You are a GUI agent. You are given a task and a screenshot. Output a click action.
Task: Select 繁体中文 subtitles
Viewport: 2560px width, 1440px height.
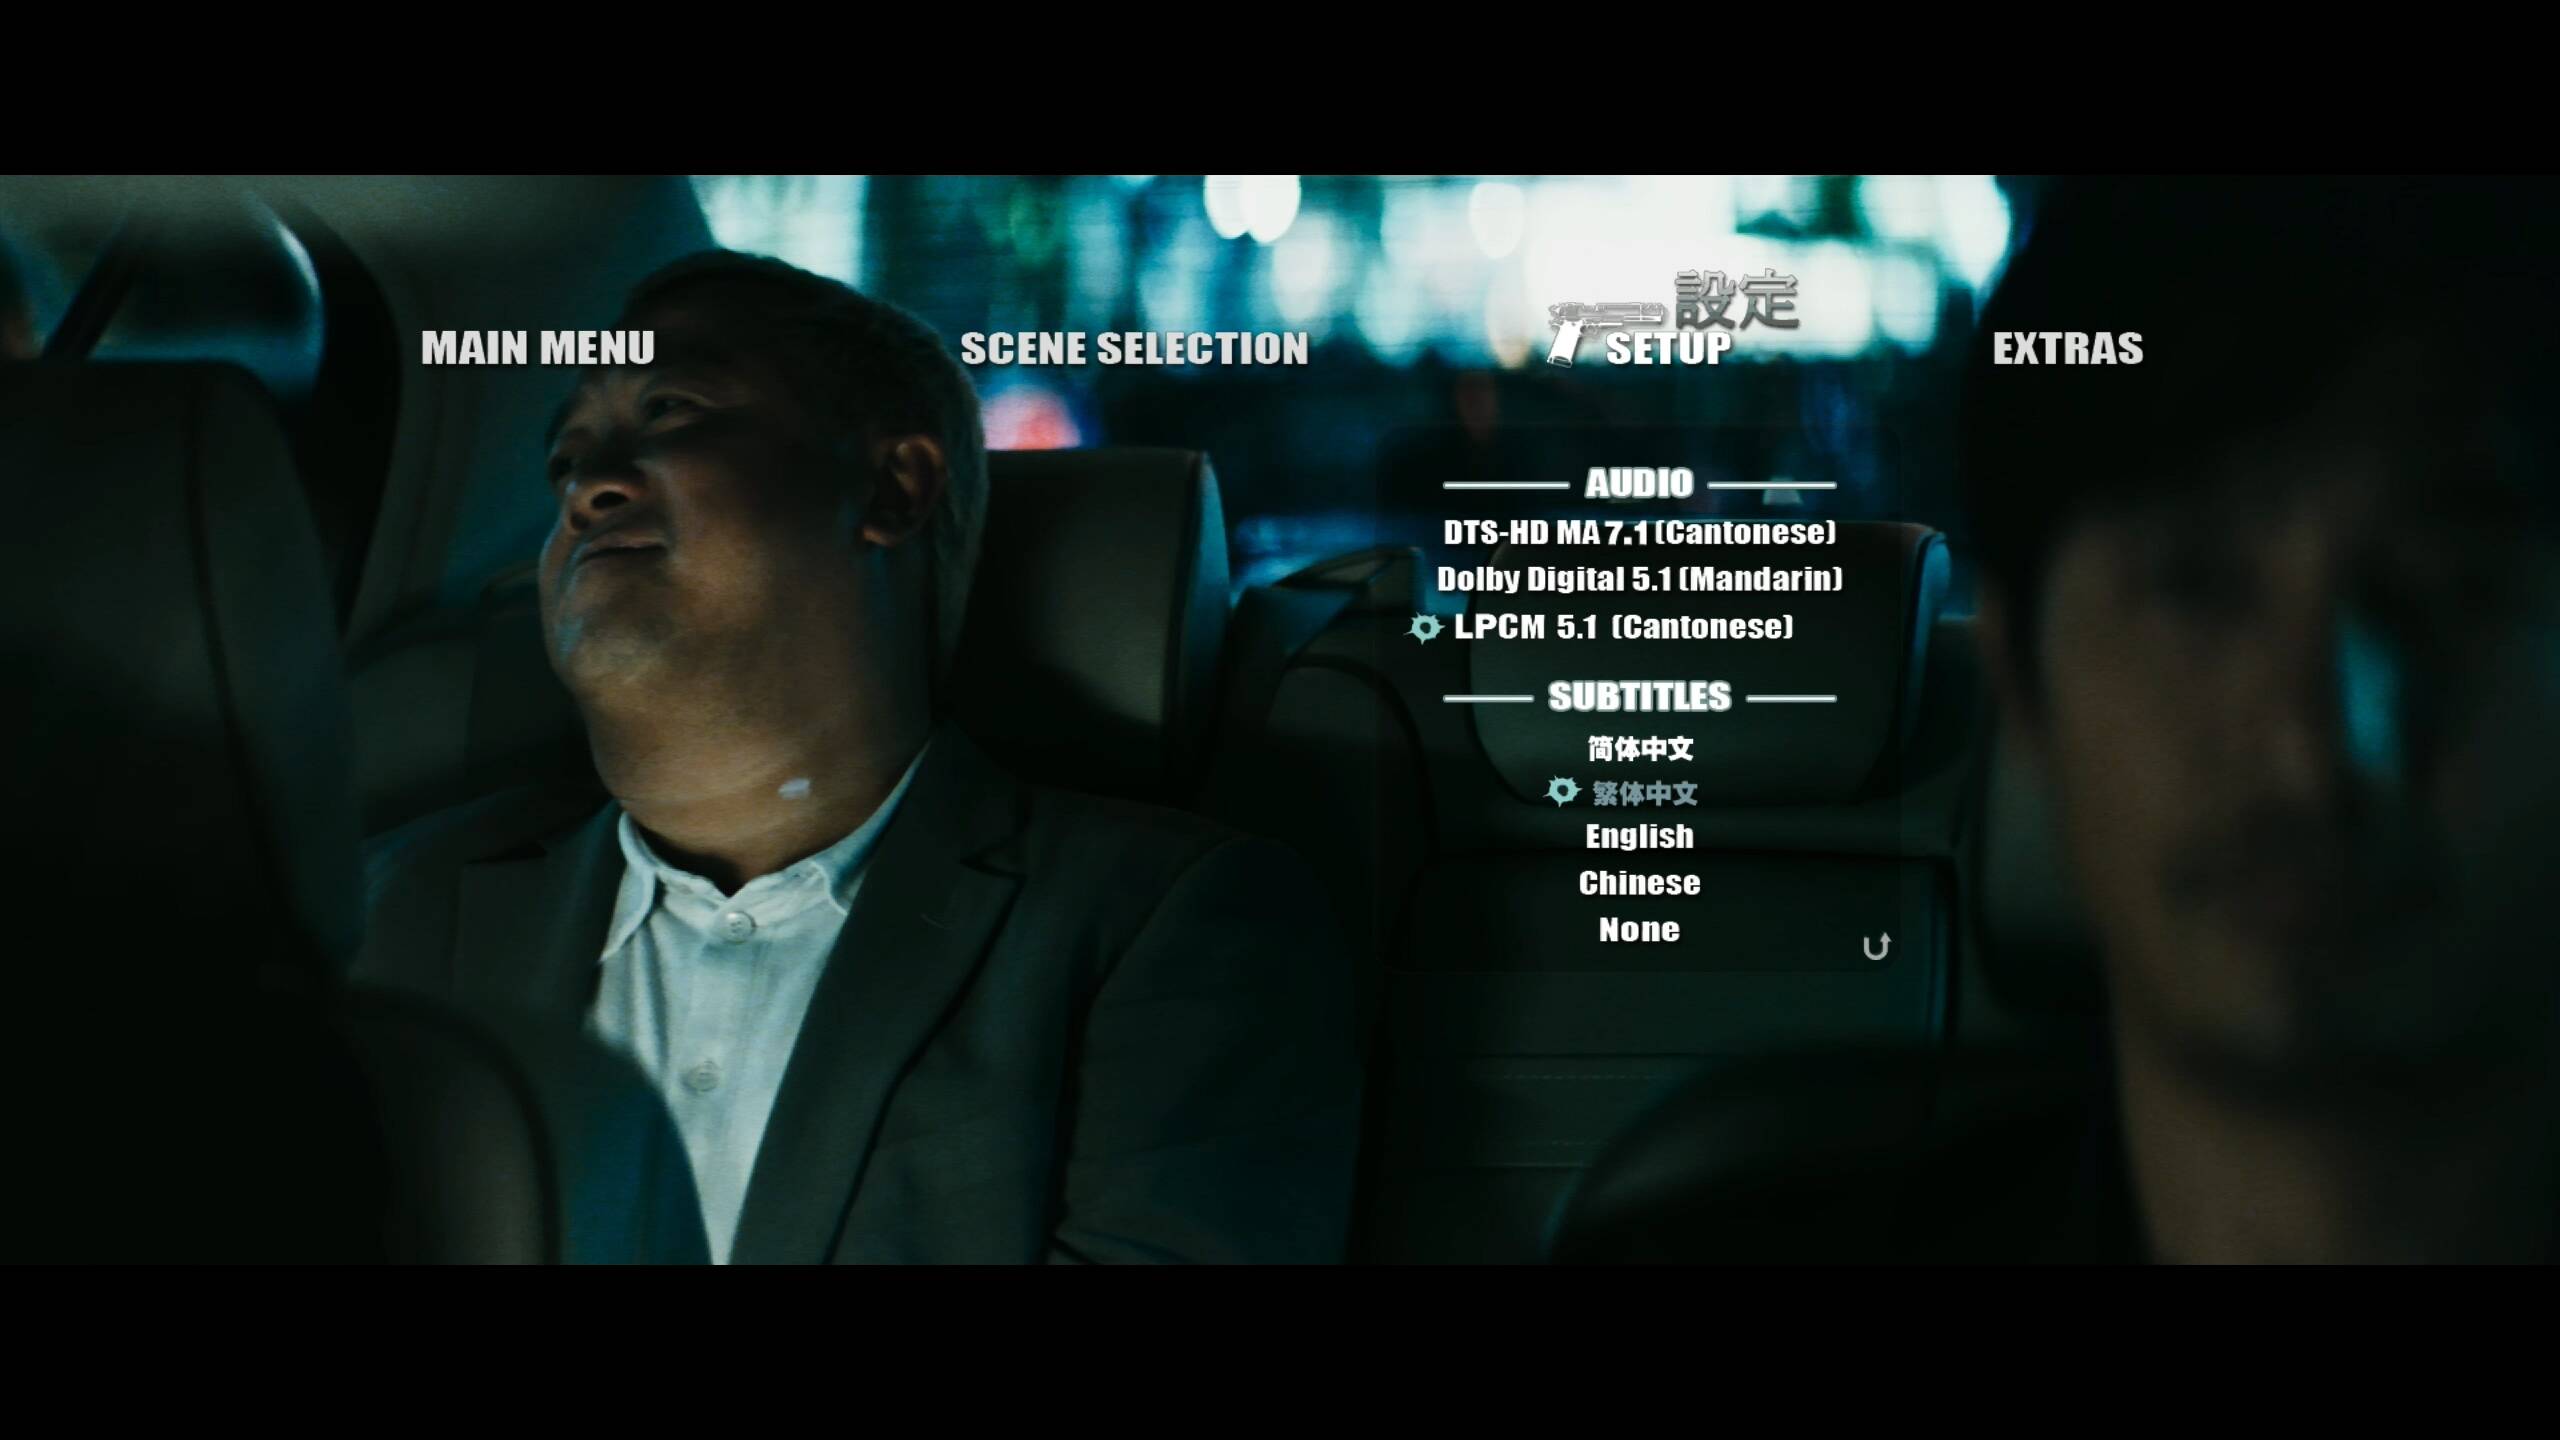coord(1645,793)
